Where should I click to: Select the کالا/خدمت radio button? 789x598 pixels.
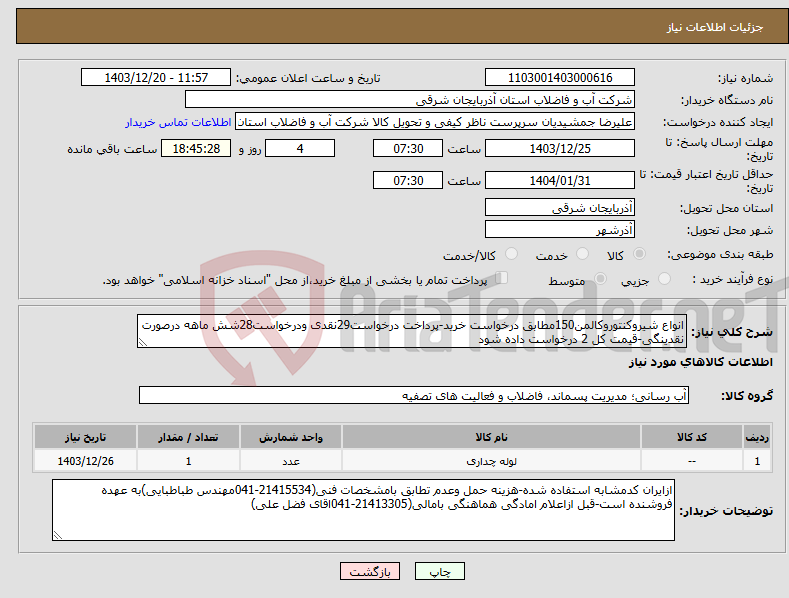point(511,254)
